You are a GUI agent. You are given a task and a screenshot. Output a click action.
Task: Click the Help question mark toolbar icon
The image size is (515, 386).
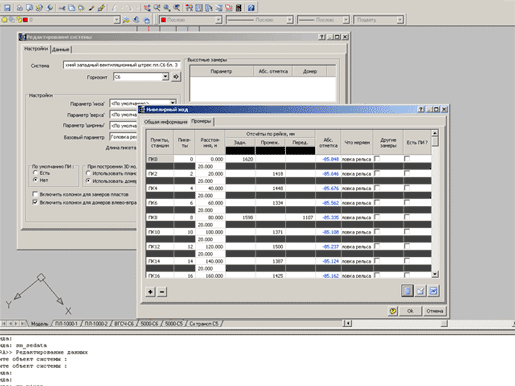pyautogui.click(x=251, y=7)
